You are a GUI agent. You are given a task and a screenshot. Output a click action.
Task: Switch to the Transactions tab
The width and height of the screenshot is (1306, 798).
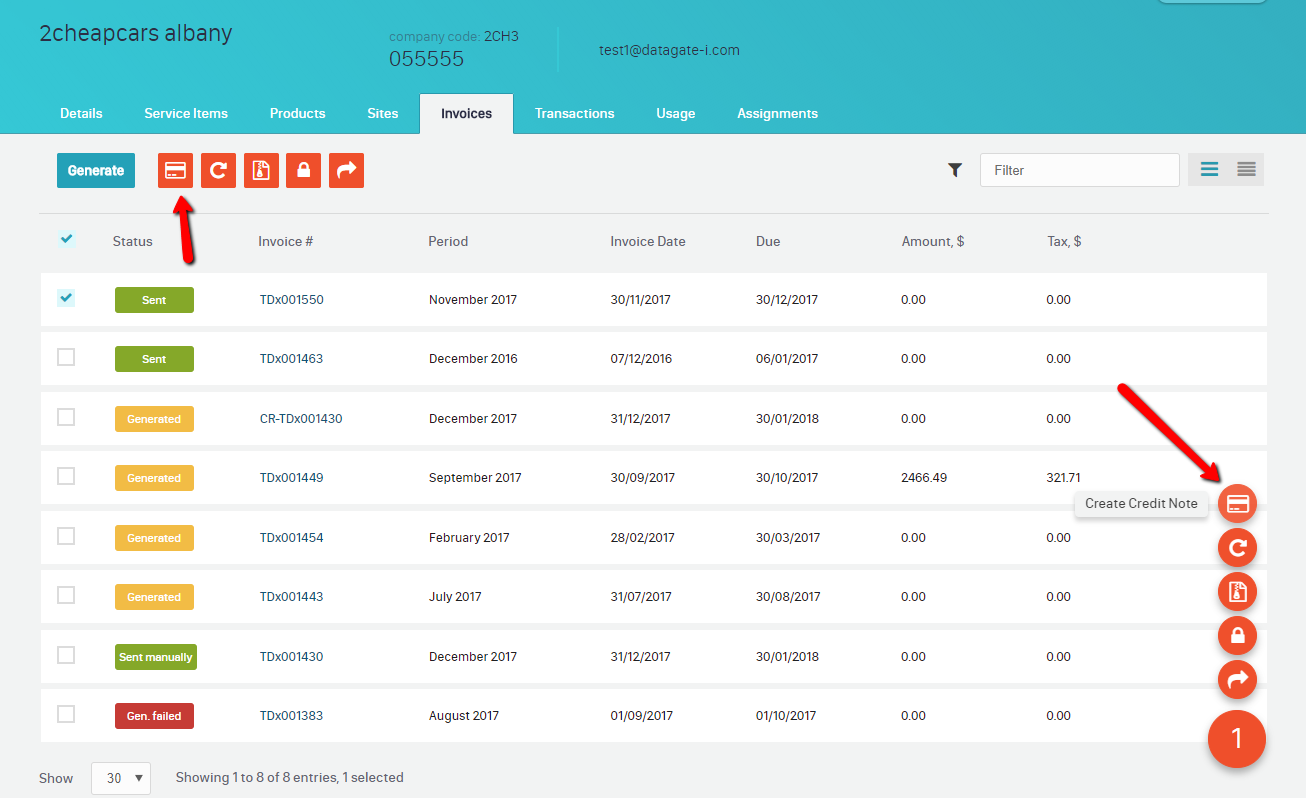coord(574,113)
